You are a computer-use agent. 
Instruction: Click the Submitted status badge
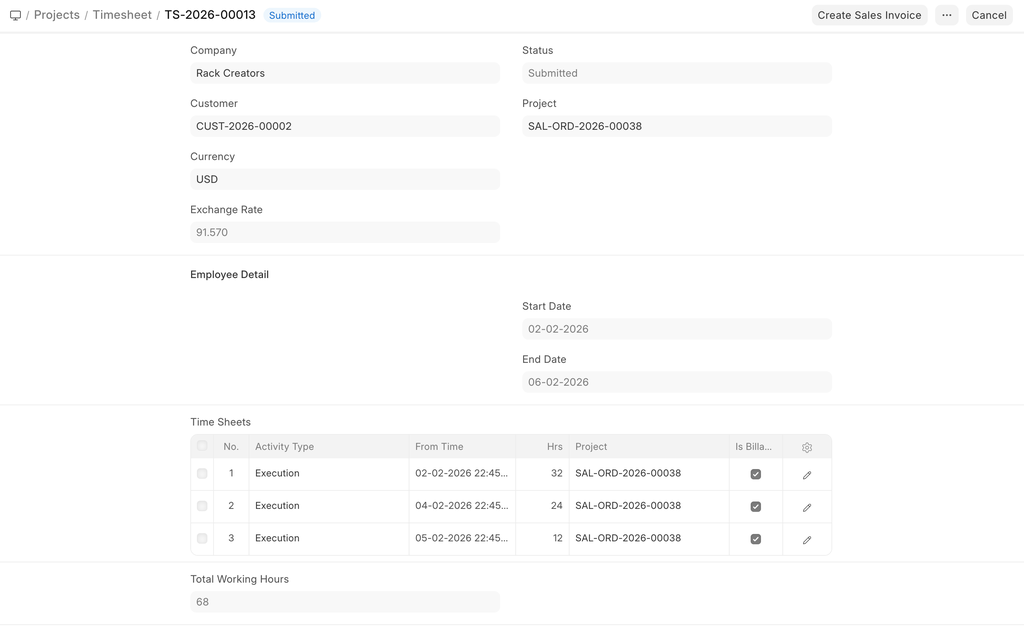coord(292,16)
